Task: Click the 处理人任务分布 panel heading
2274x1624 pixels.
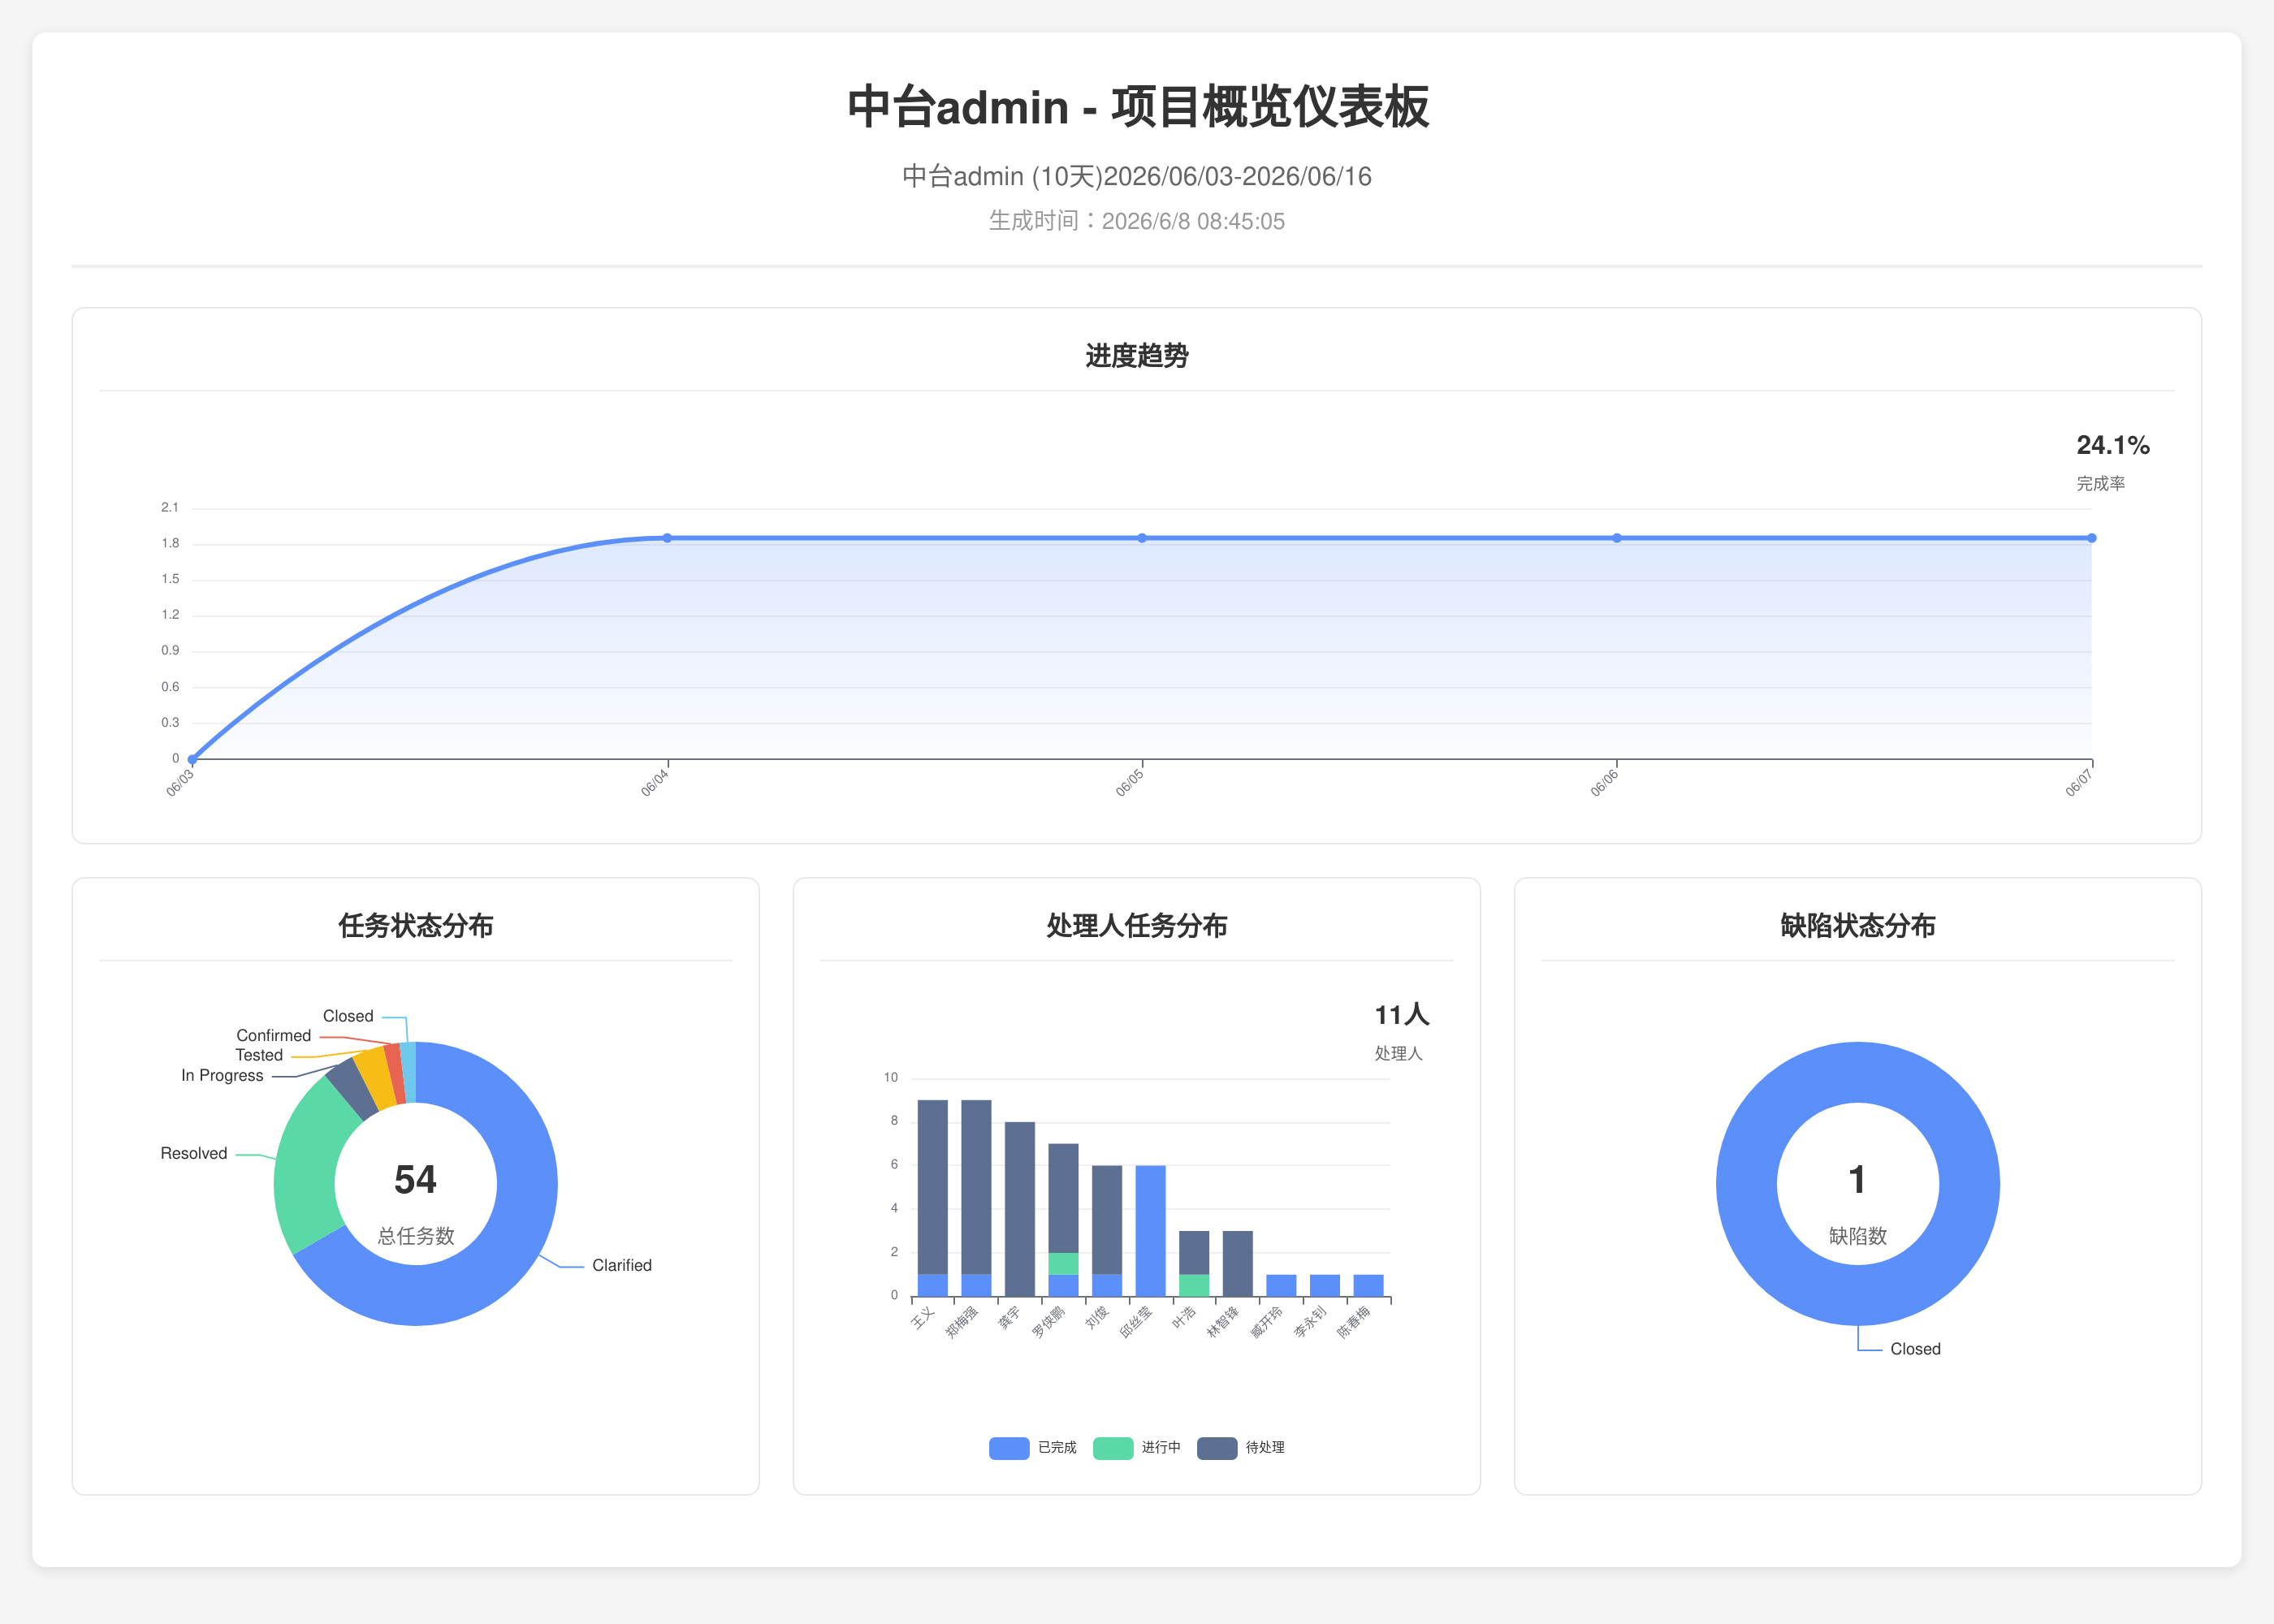Action: click(1137, 926)
